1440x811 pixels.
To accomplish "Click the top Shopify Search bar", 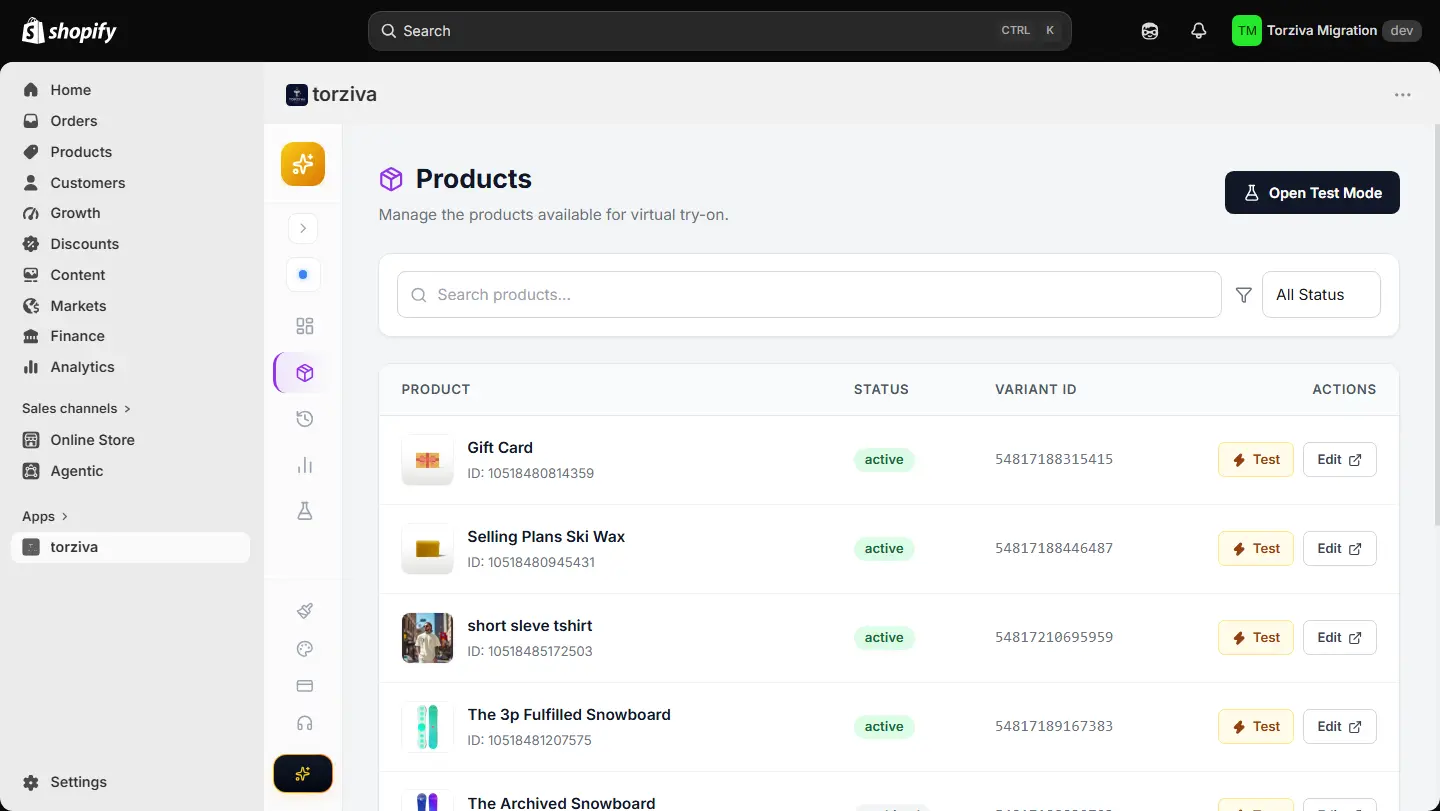I will coord(720,31).
